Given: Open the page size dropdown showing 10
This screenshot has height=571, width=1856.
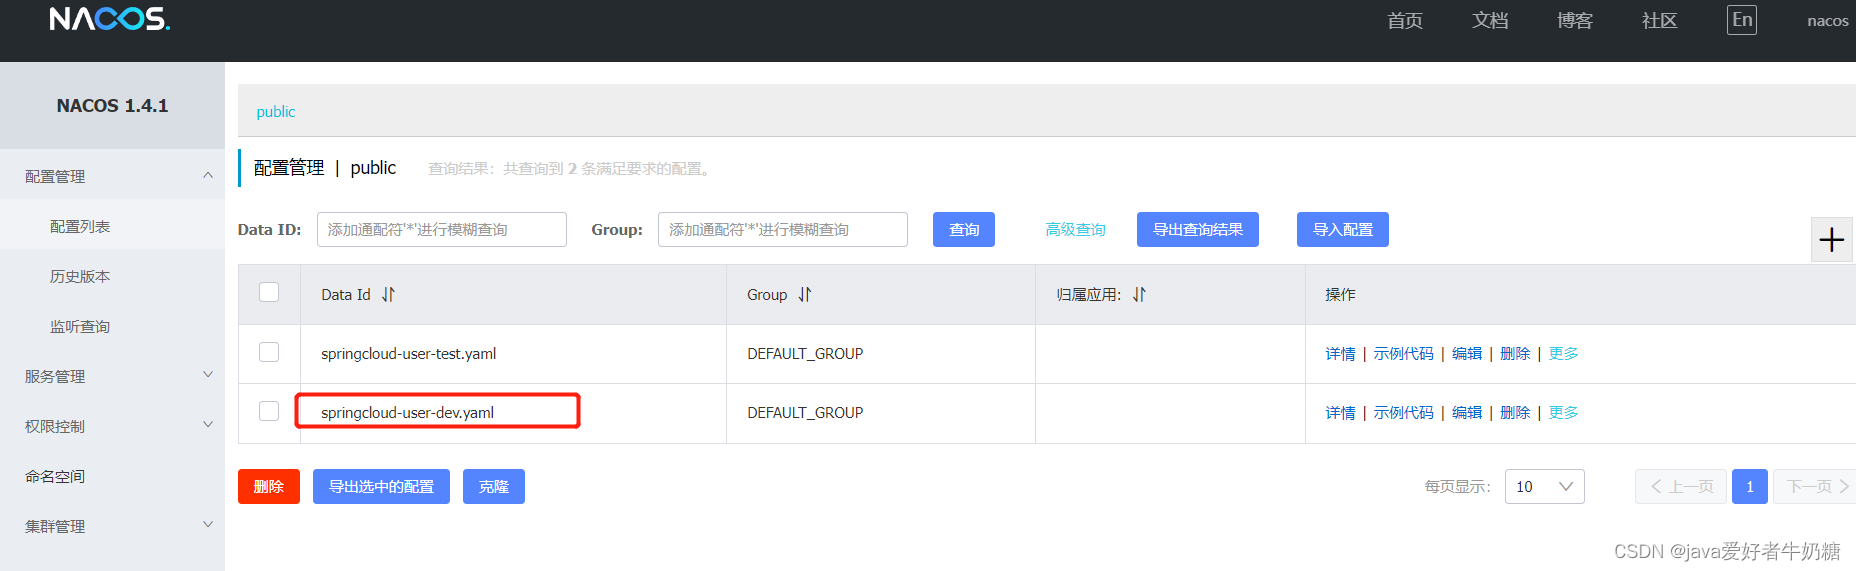Looking at the screenshot, I should coord(1544,487).
